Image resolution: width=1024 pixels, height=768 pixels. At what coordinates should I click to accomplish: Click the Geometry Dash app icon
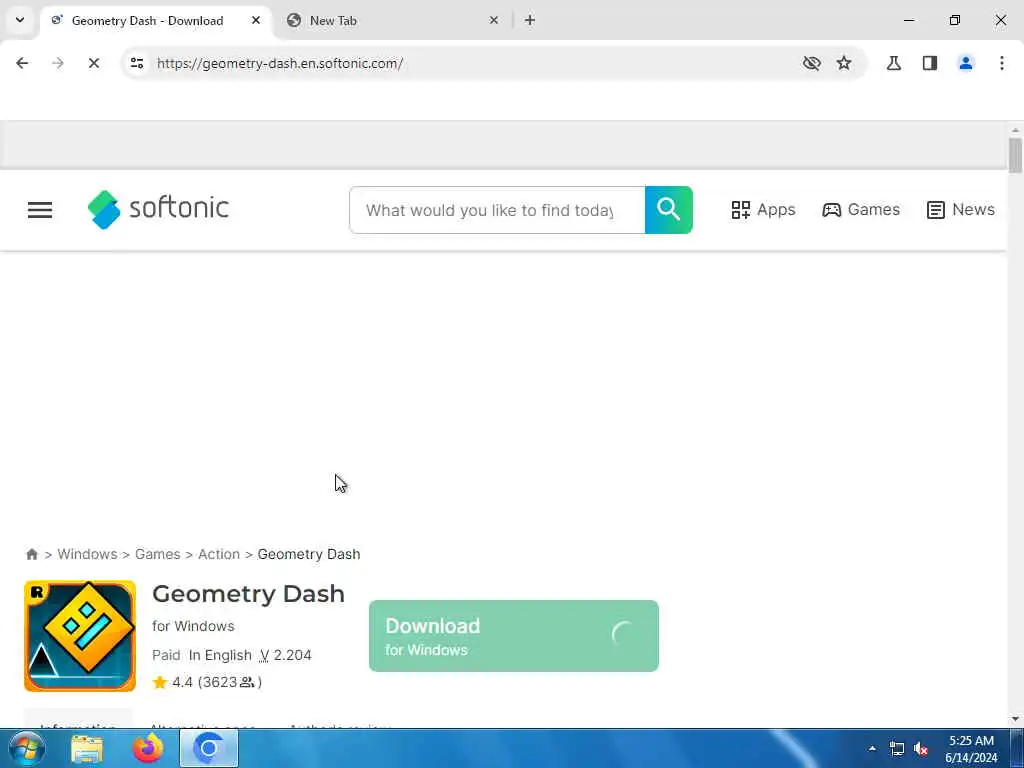[80, 635]
